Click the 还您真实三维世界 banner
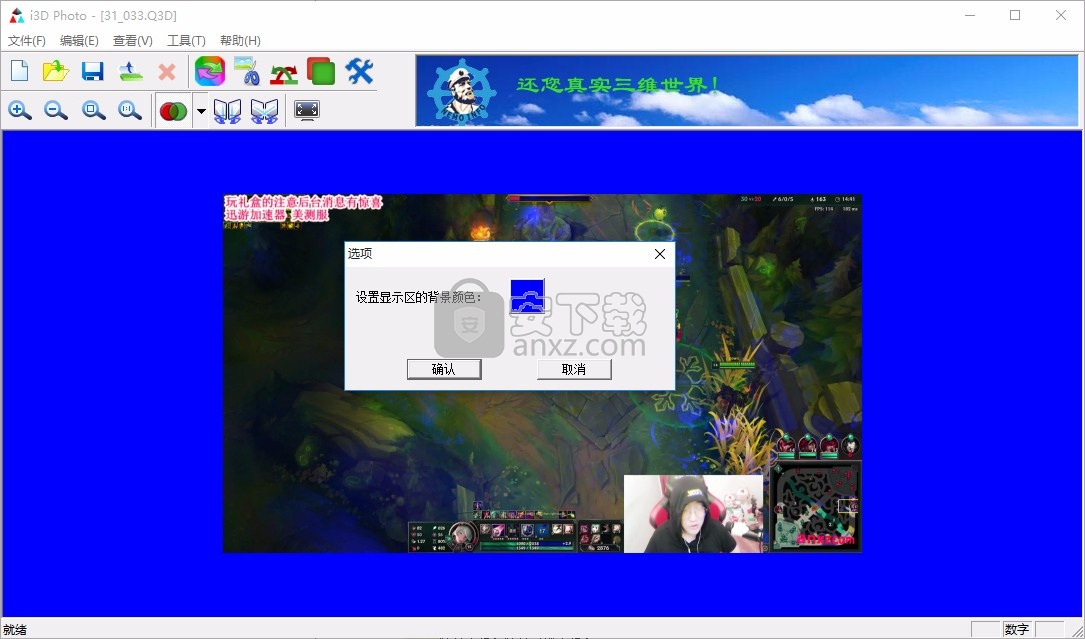This screenshot has height=639, width=1085. [747, 91]
